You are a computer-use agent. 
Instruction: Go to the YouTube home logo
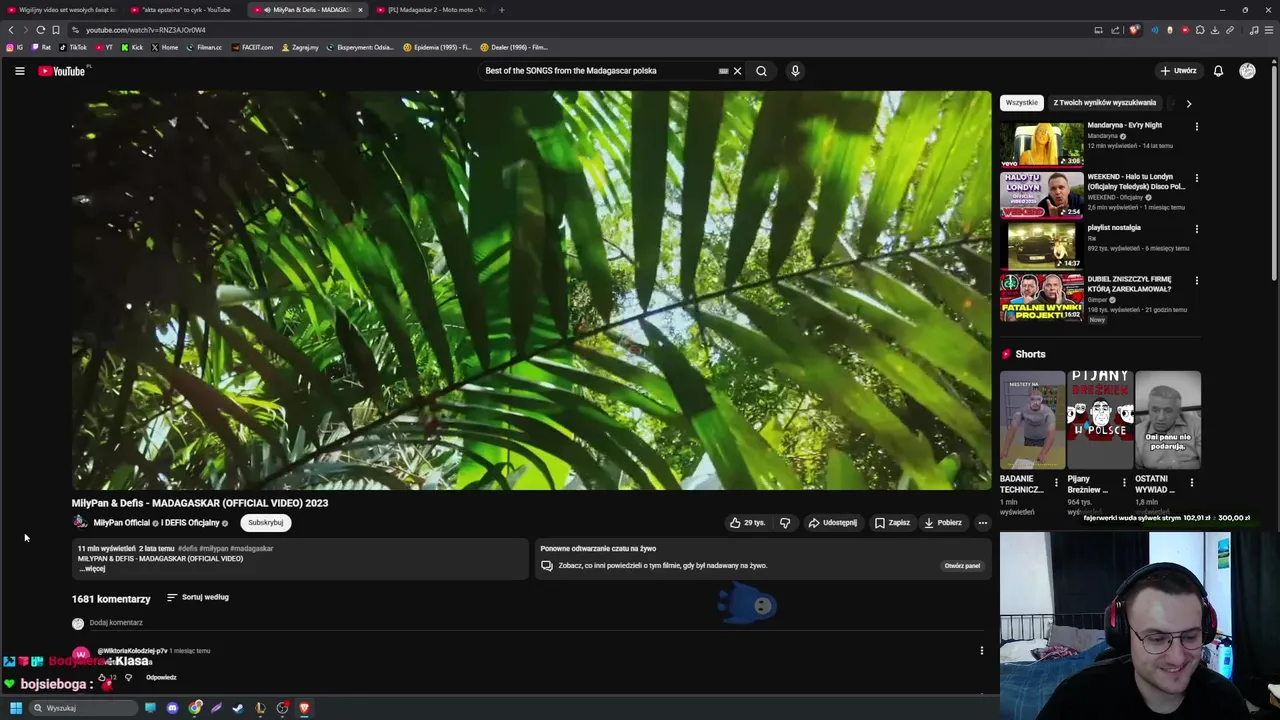62,71
